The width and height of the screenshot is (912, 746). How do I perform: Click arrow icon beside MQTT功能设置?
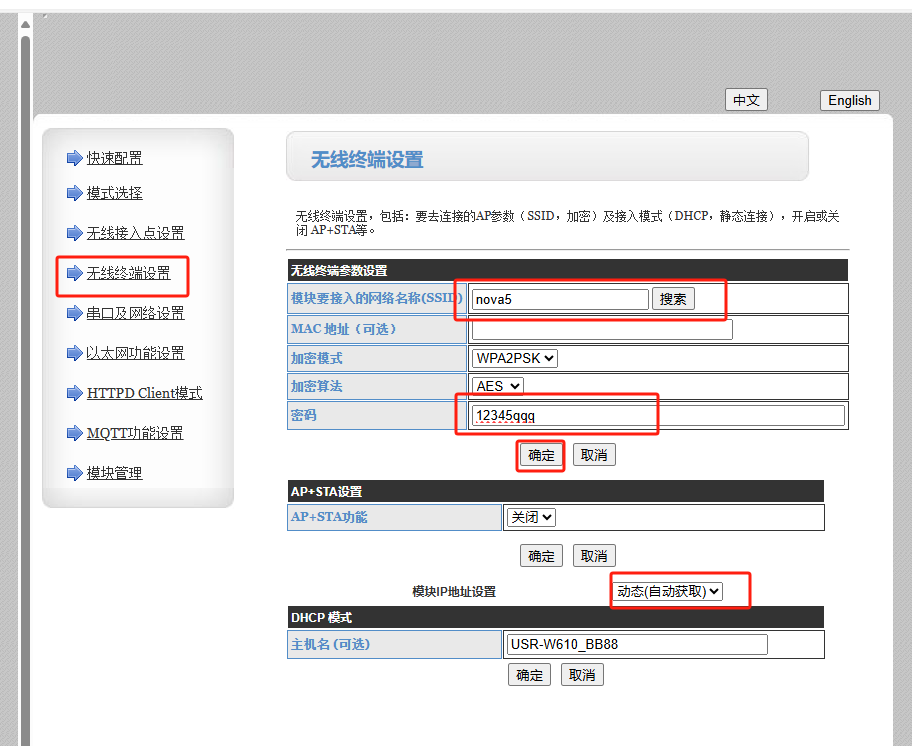(74, 433)
